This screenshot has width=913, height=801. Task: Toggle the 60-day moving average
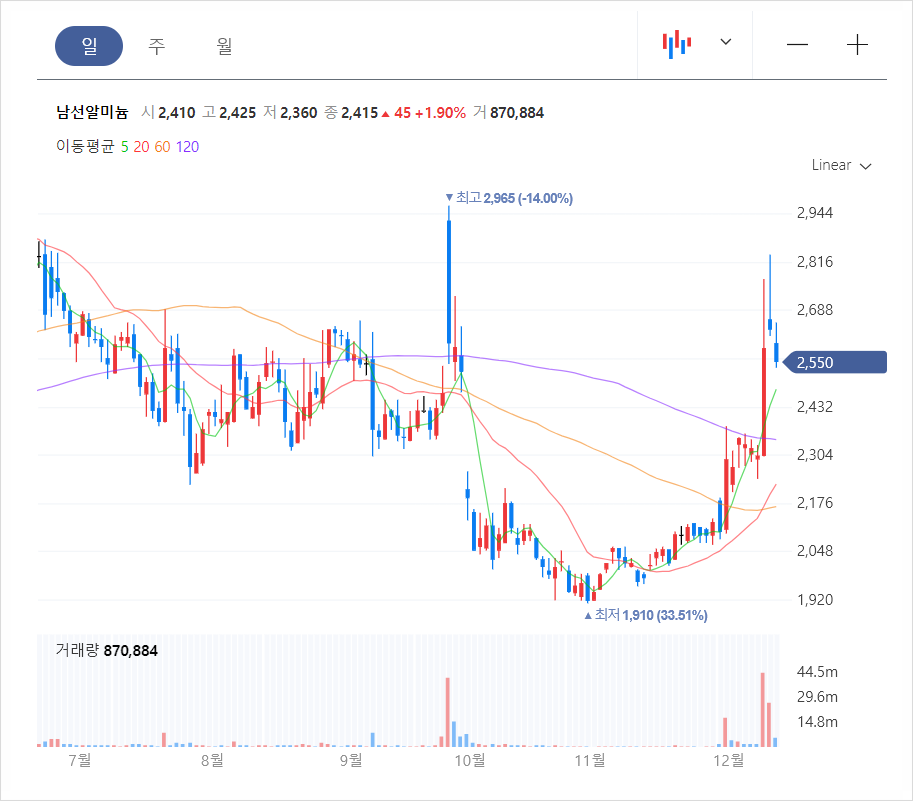pos(162,147)
